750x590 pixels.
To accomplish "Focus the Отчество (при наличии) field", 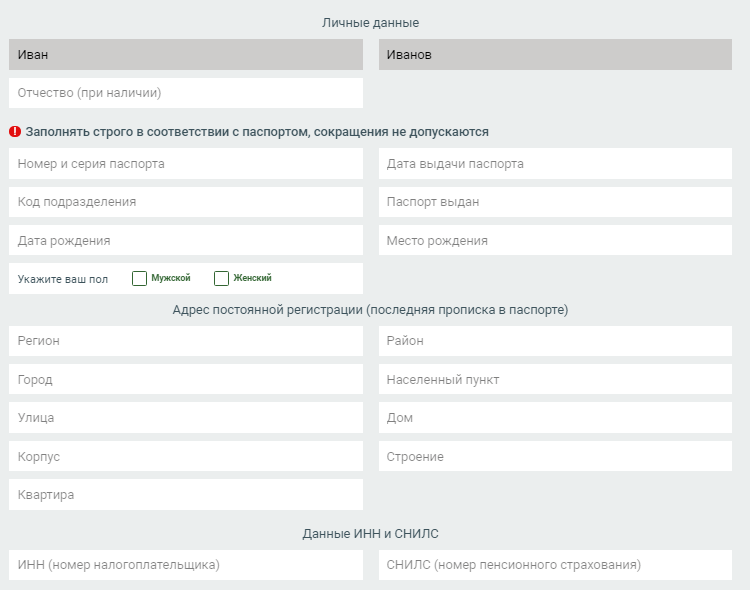I will 186,93.
